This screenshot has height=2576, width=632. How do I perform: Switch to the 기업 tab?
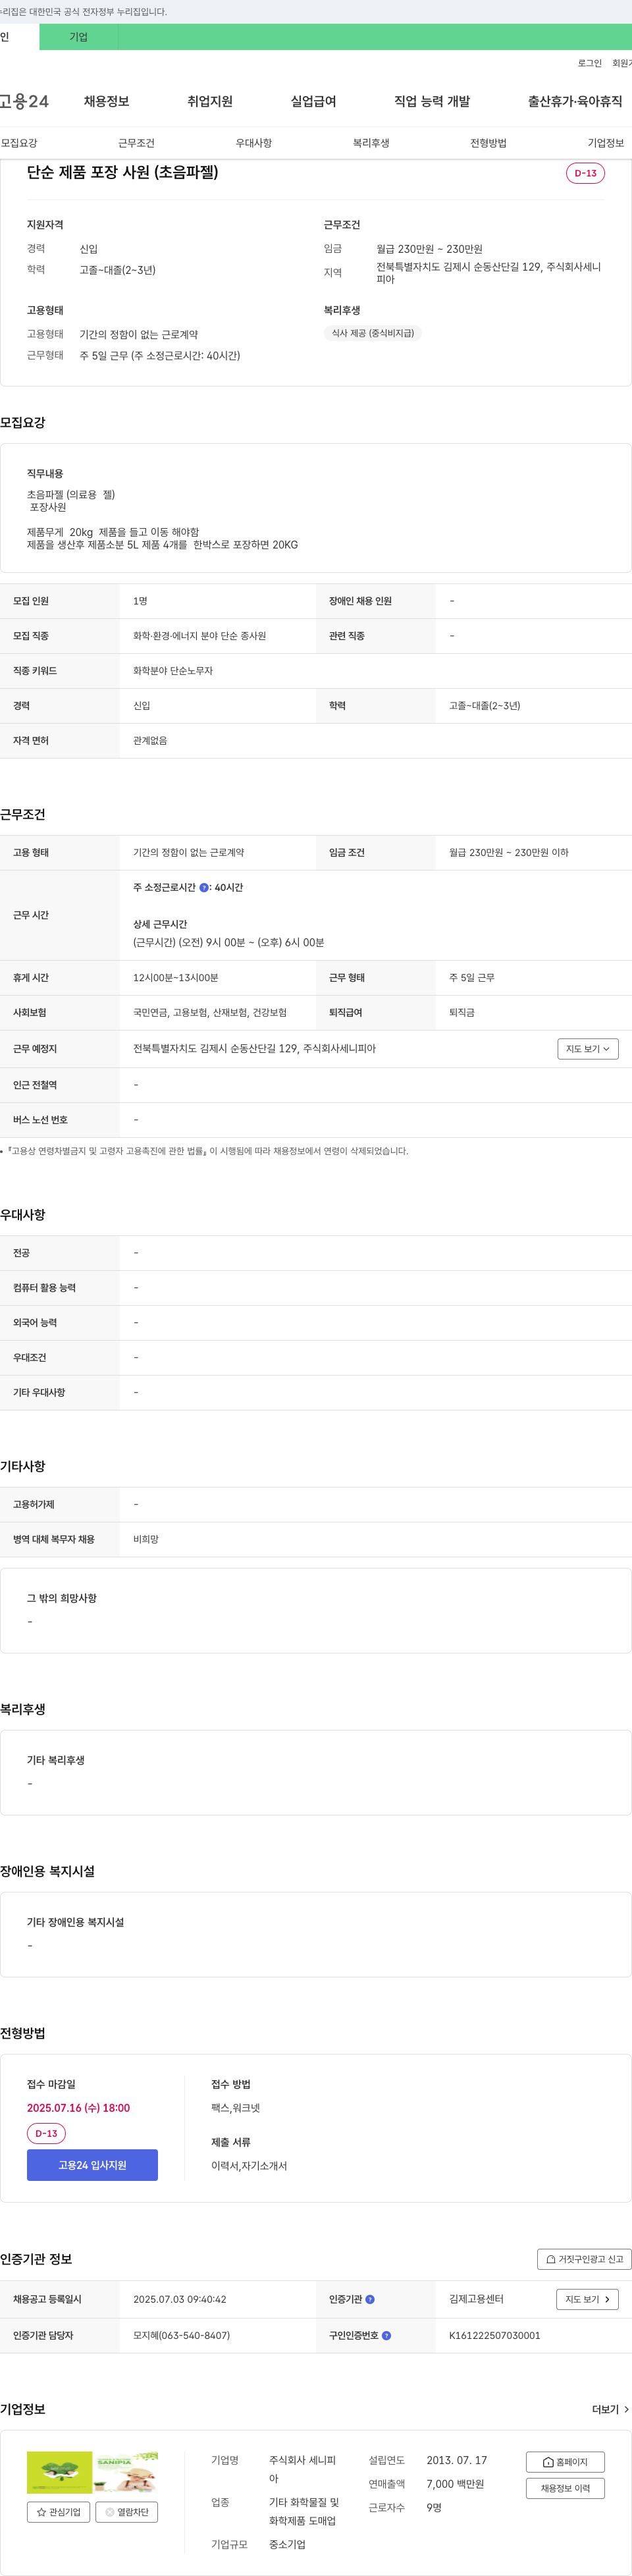pos(79,37)
